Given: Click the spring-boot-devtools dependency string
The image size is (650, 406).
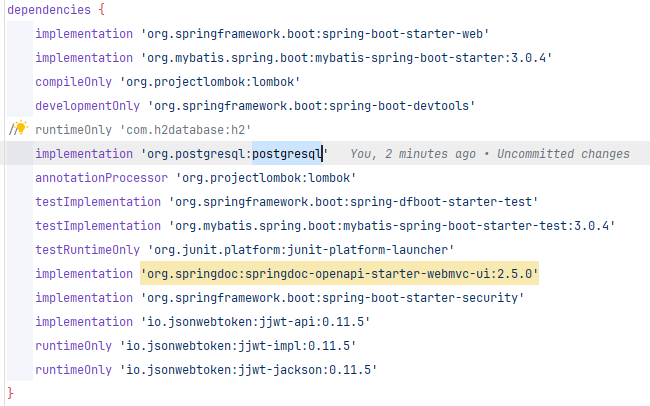Looking at the screenshot, I should click(x=311, y=106).
